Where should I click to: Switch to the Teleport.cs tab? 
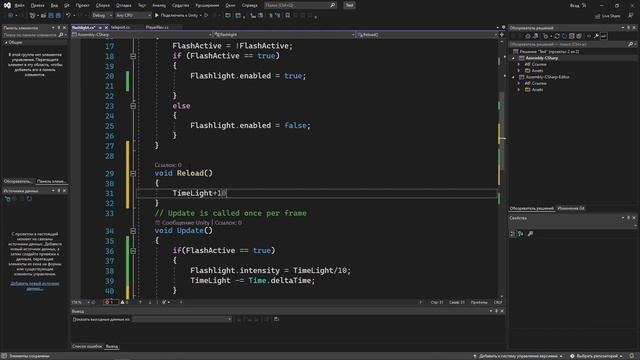(120, 27)
